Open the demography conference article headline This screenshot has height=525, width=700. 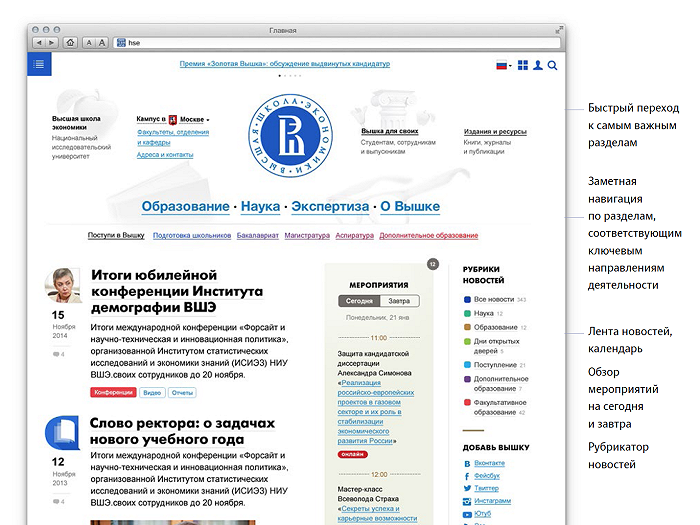(177, 291)
